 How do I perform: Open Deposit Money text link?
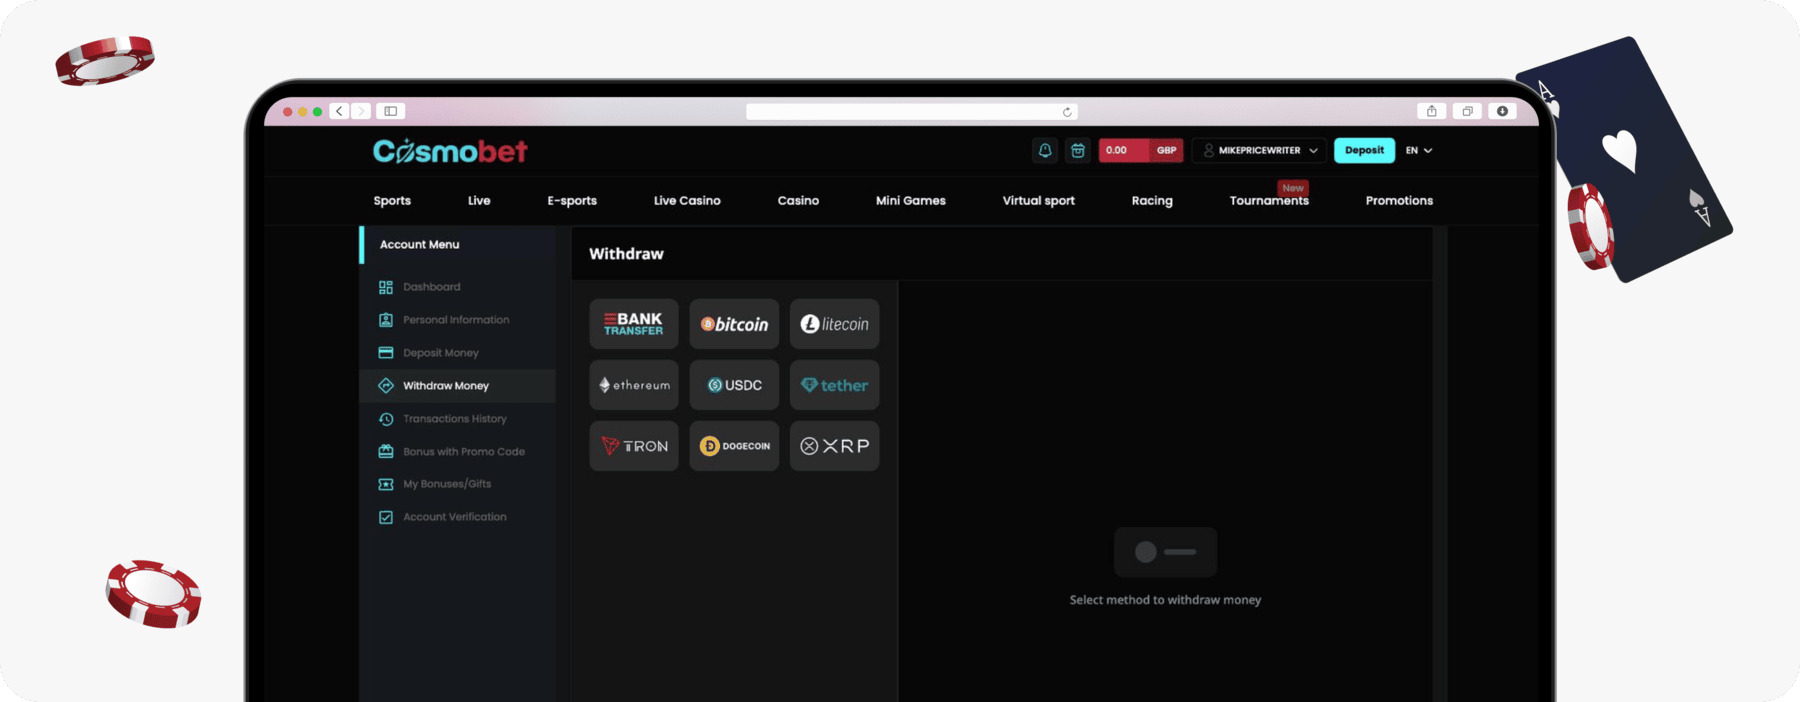point(441,353)
